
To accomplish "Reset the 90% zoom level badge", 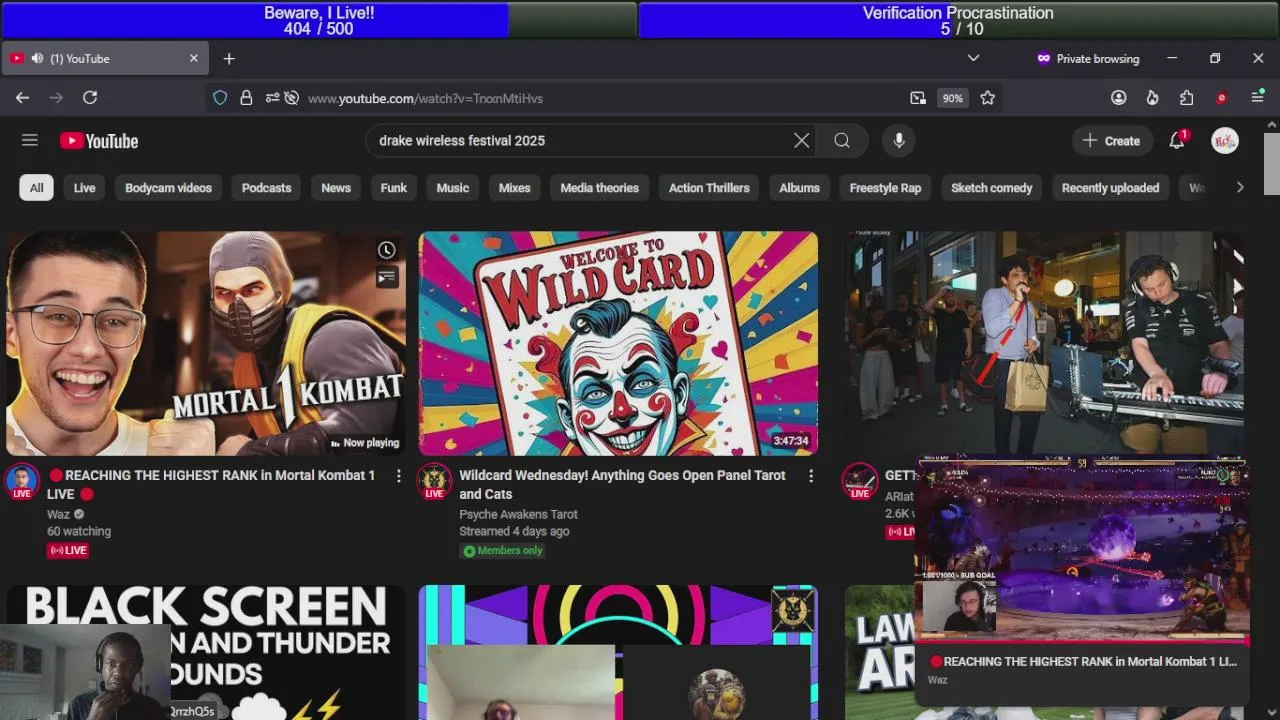I will (952, 98).
